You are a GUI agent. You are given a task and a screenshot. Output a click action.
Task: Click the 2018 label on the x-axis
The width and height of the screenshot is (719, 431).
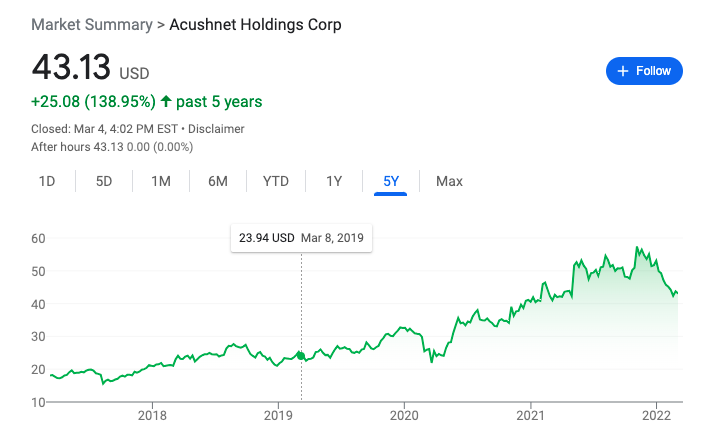152,416
